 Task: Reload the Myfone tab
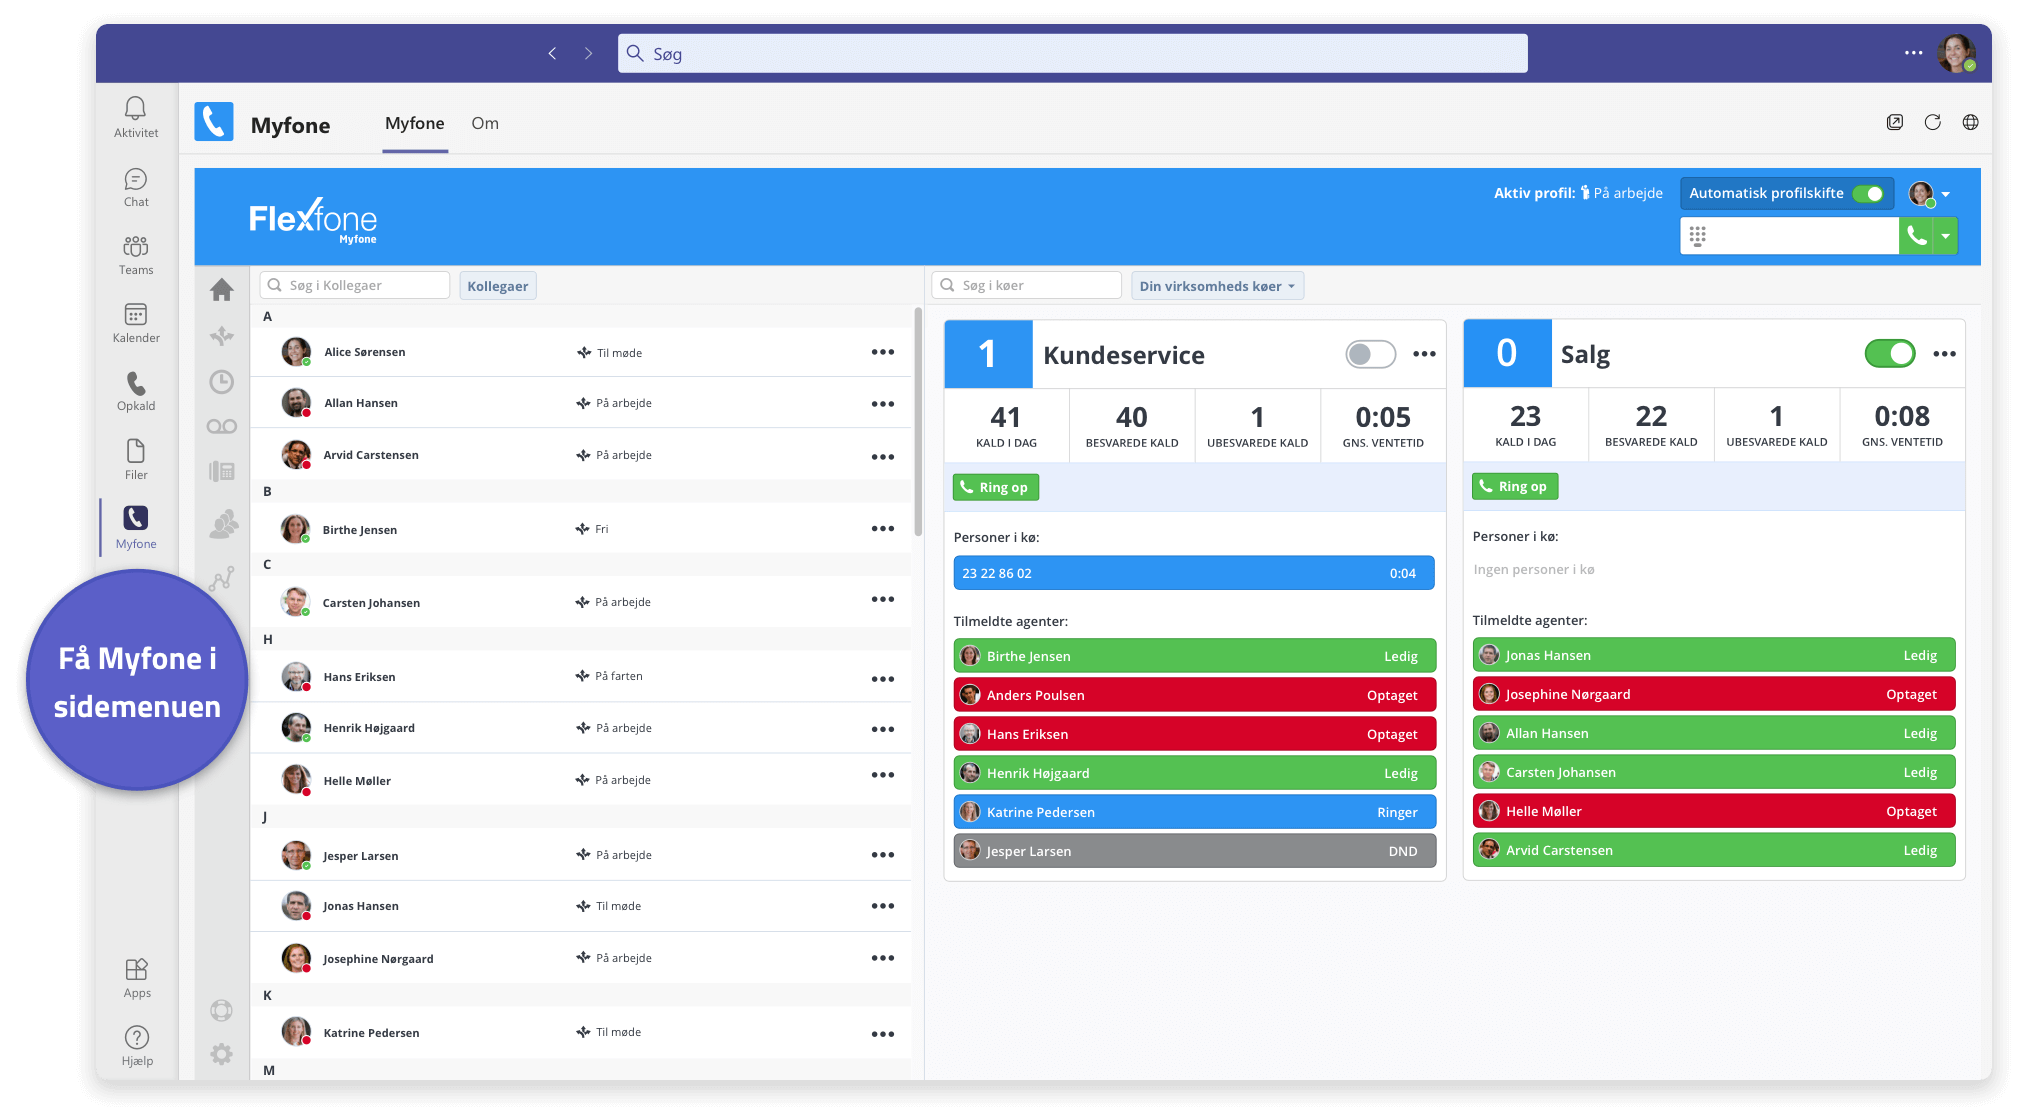(x=1932, y=122)
